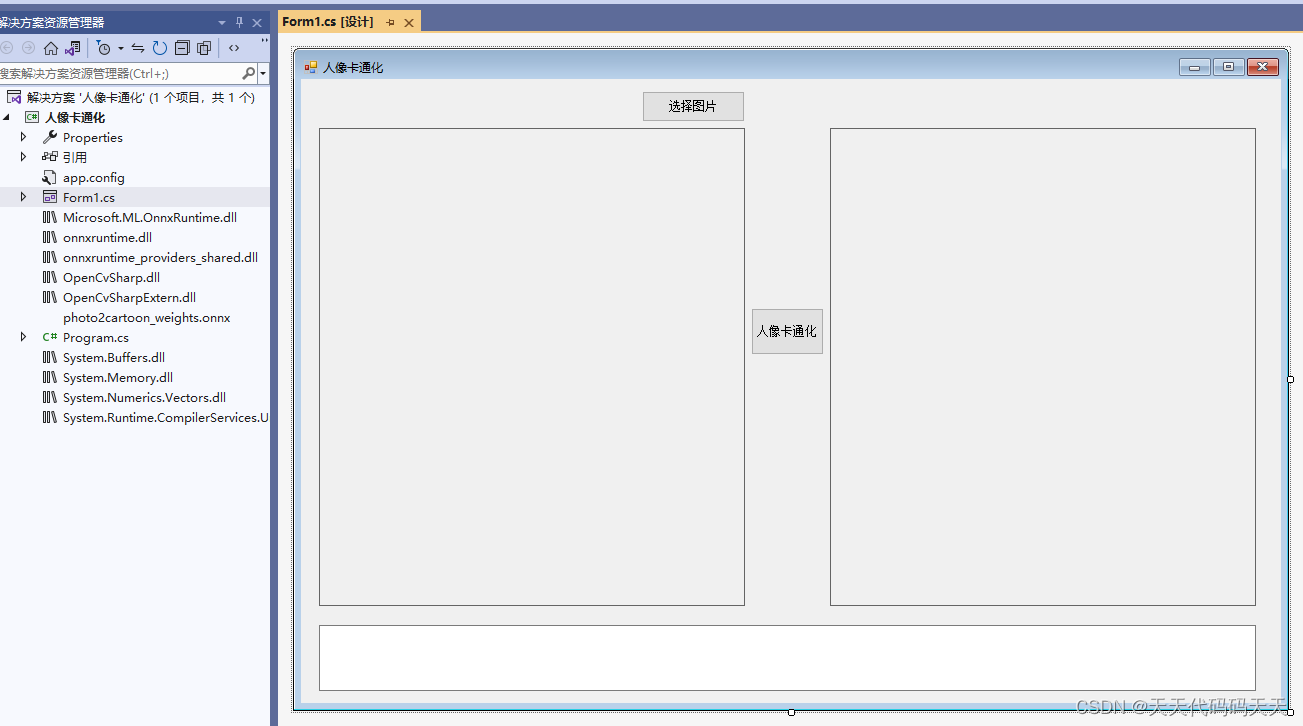Open search options dropdown next to magnifier
Image resolution: width=1303 pixels, height=726 pixels.
263,73
